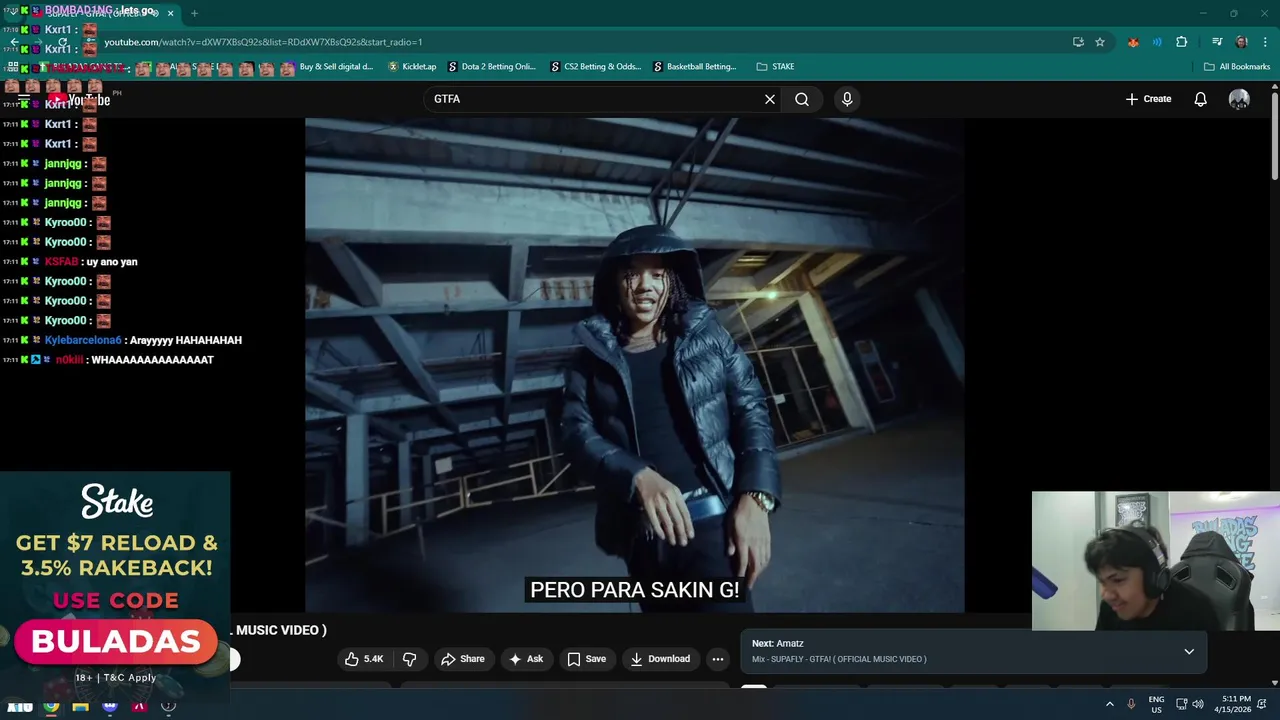Open the Chrome profile avatar
The height and width of the screenshot is (720, 1280).
[1242, 42]
